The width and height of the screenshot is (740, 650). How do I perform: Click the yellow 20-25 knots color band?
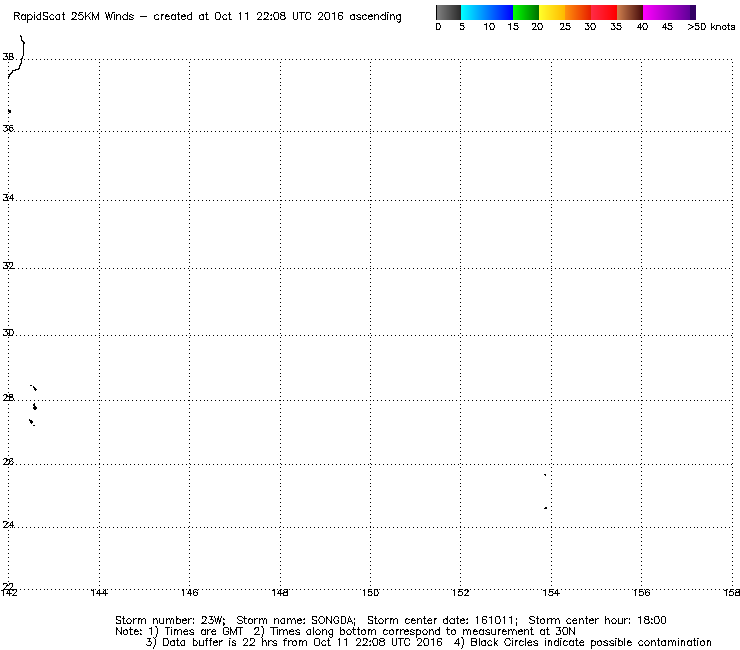click(552, 12)
